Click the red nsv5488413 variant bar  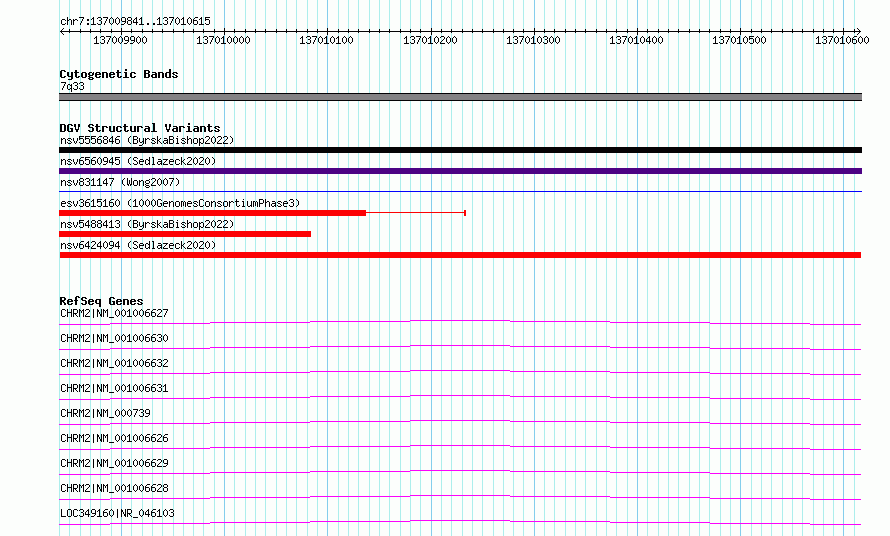pyautogui.click(x=185, y=234)
